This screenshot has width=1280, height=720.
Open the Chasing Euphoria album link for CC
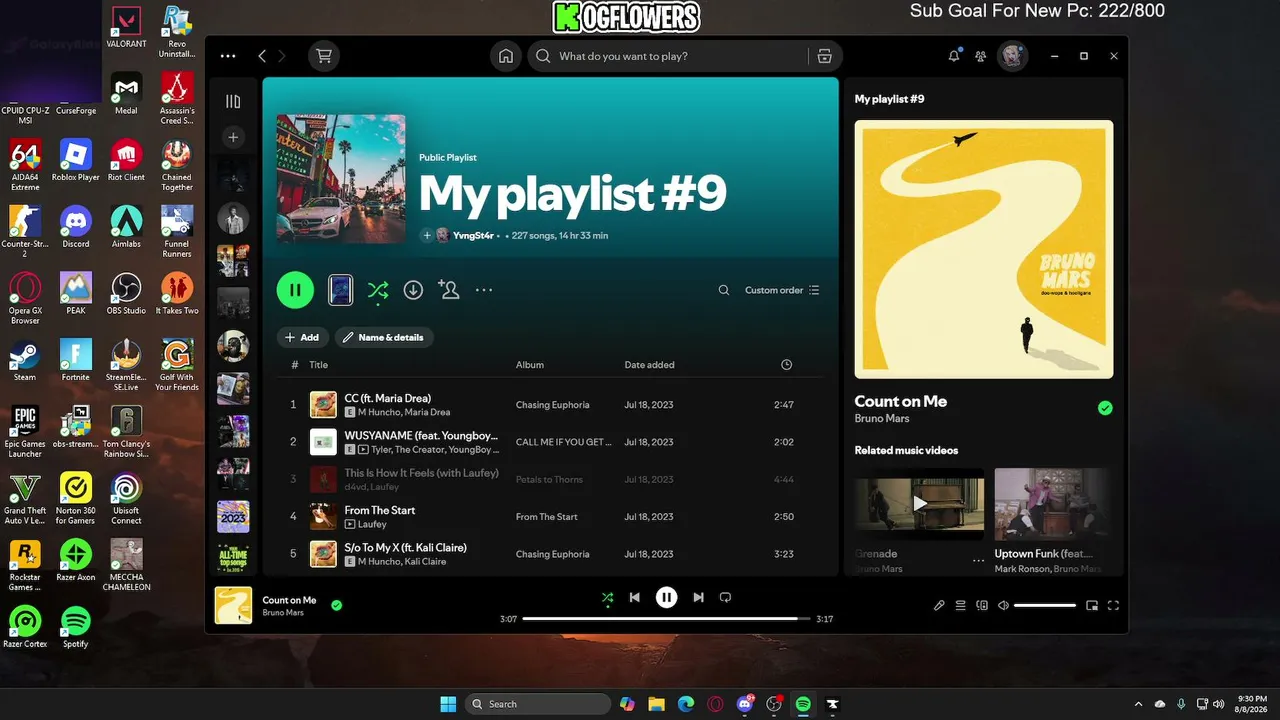552,405
